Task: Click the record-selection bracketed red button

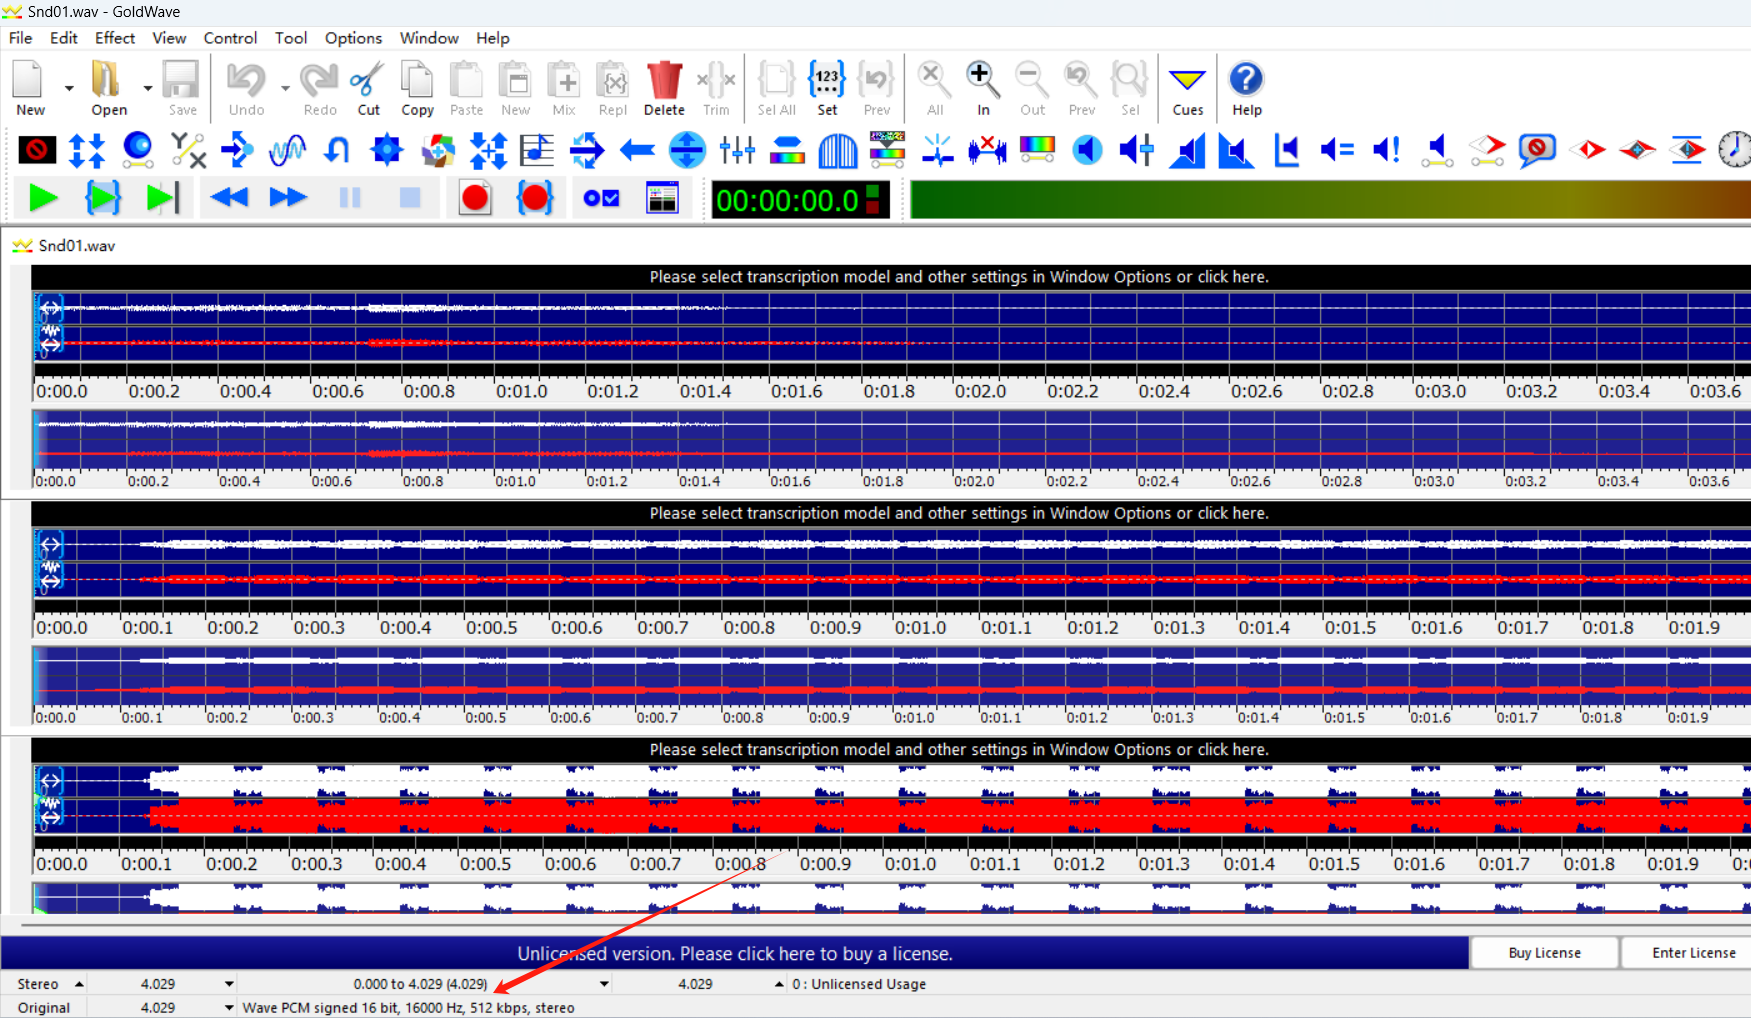Action: point(535,198)
